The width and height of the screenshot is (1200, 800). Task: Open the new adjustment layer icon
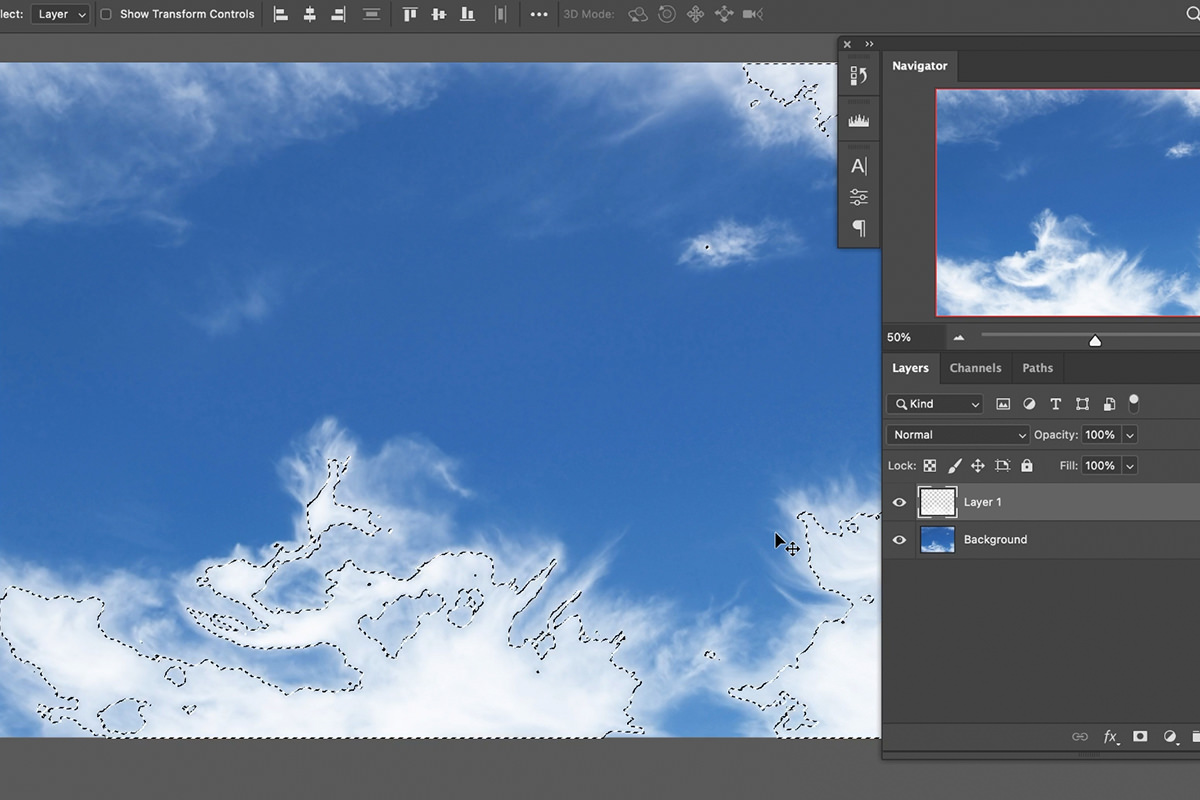1170,737
